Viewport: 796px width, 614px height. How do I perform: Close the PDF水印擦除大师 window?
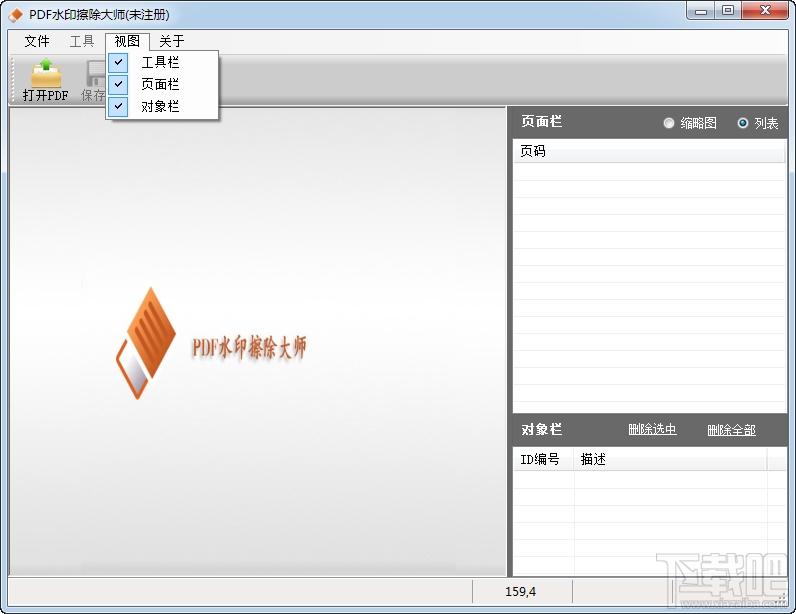tap(766, 11)
